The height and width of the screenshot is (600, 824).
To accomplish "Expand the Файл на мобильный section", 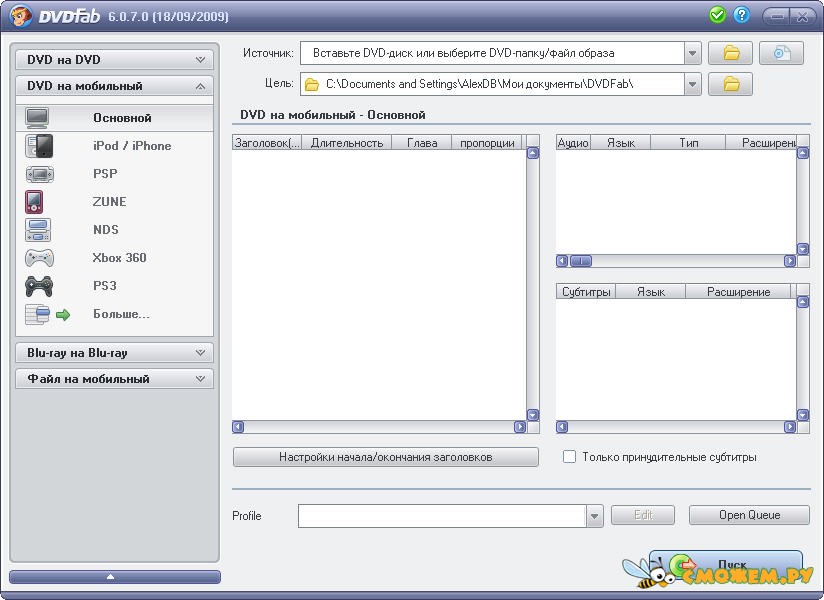I will click(x=115, y=378).
